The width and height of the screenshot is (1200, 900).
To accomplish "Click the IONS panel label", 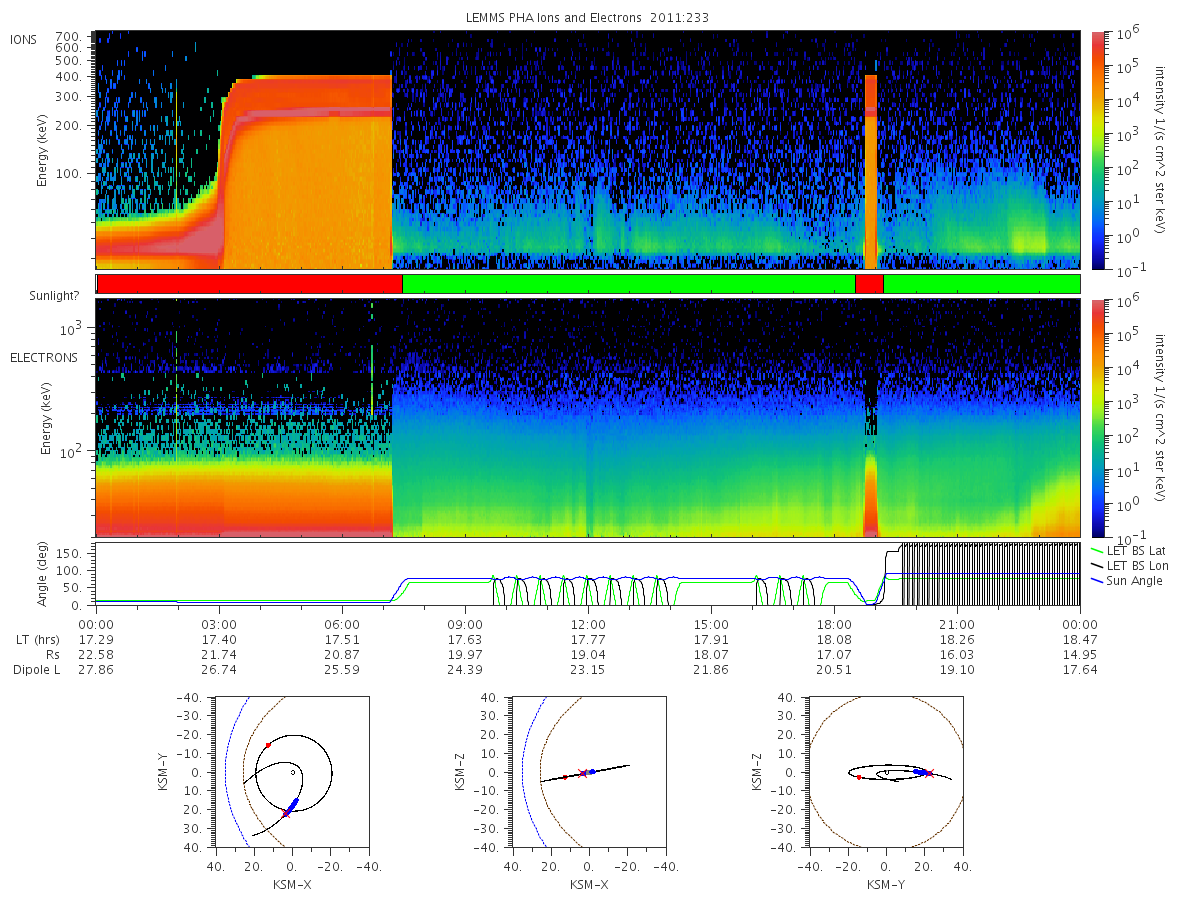I will [25, 39].
